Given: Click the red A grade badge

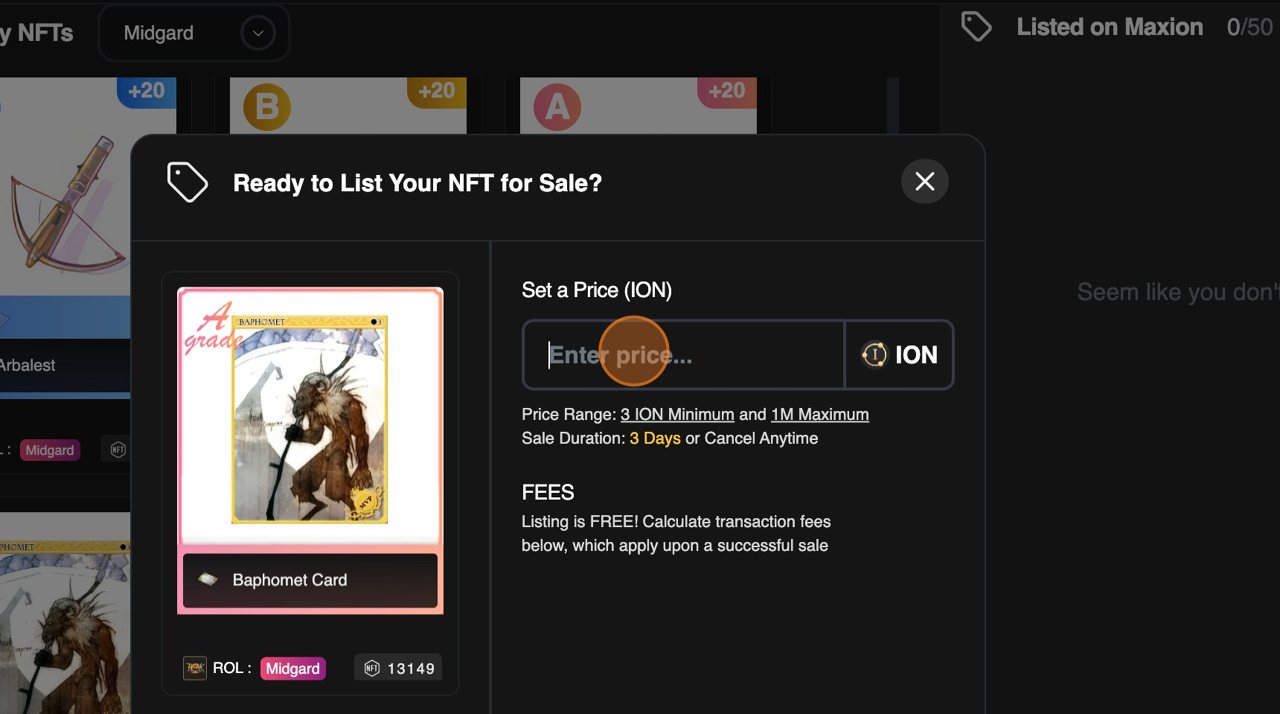Looking at the screenshot, I should tap(557, 108).
